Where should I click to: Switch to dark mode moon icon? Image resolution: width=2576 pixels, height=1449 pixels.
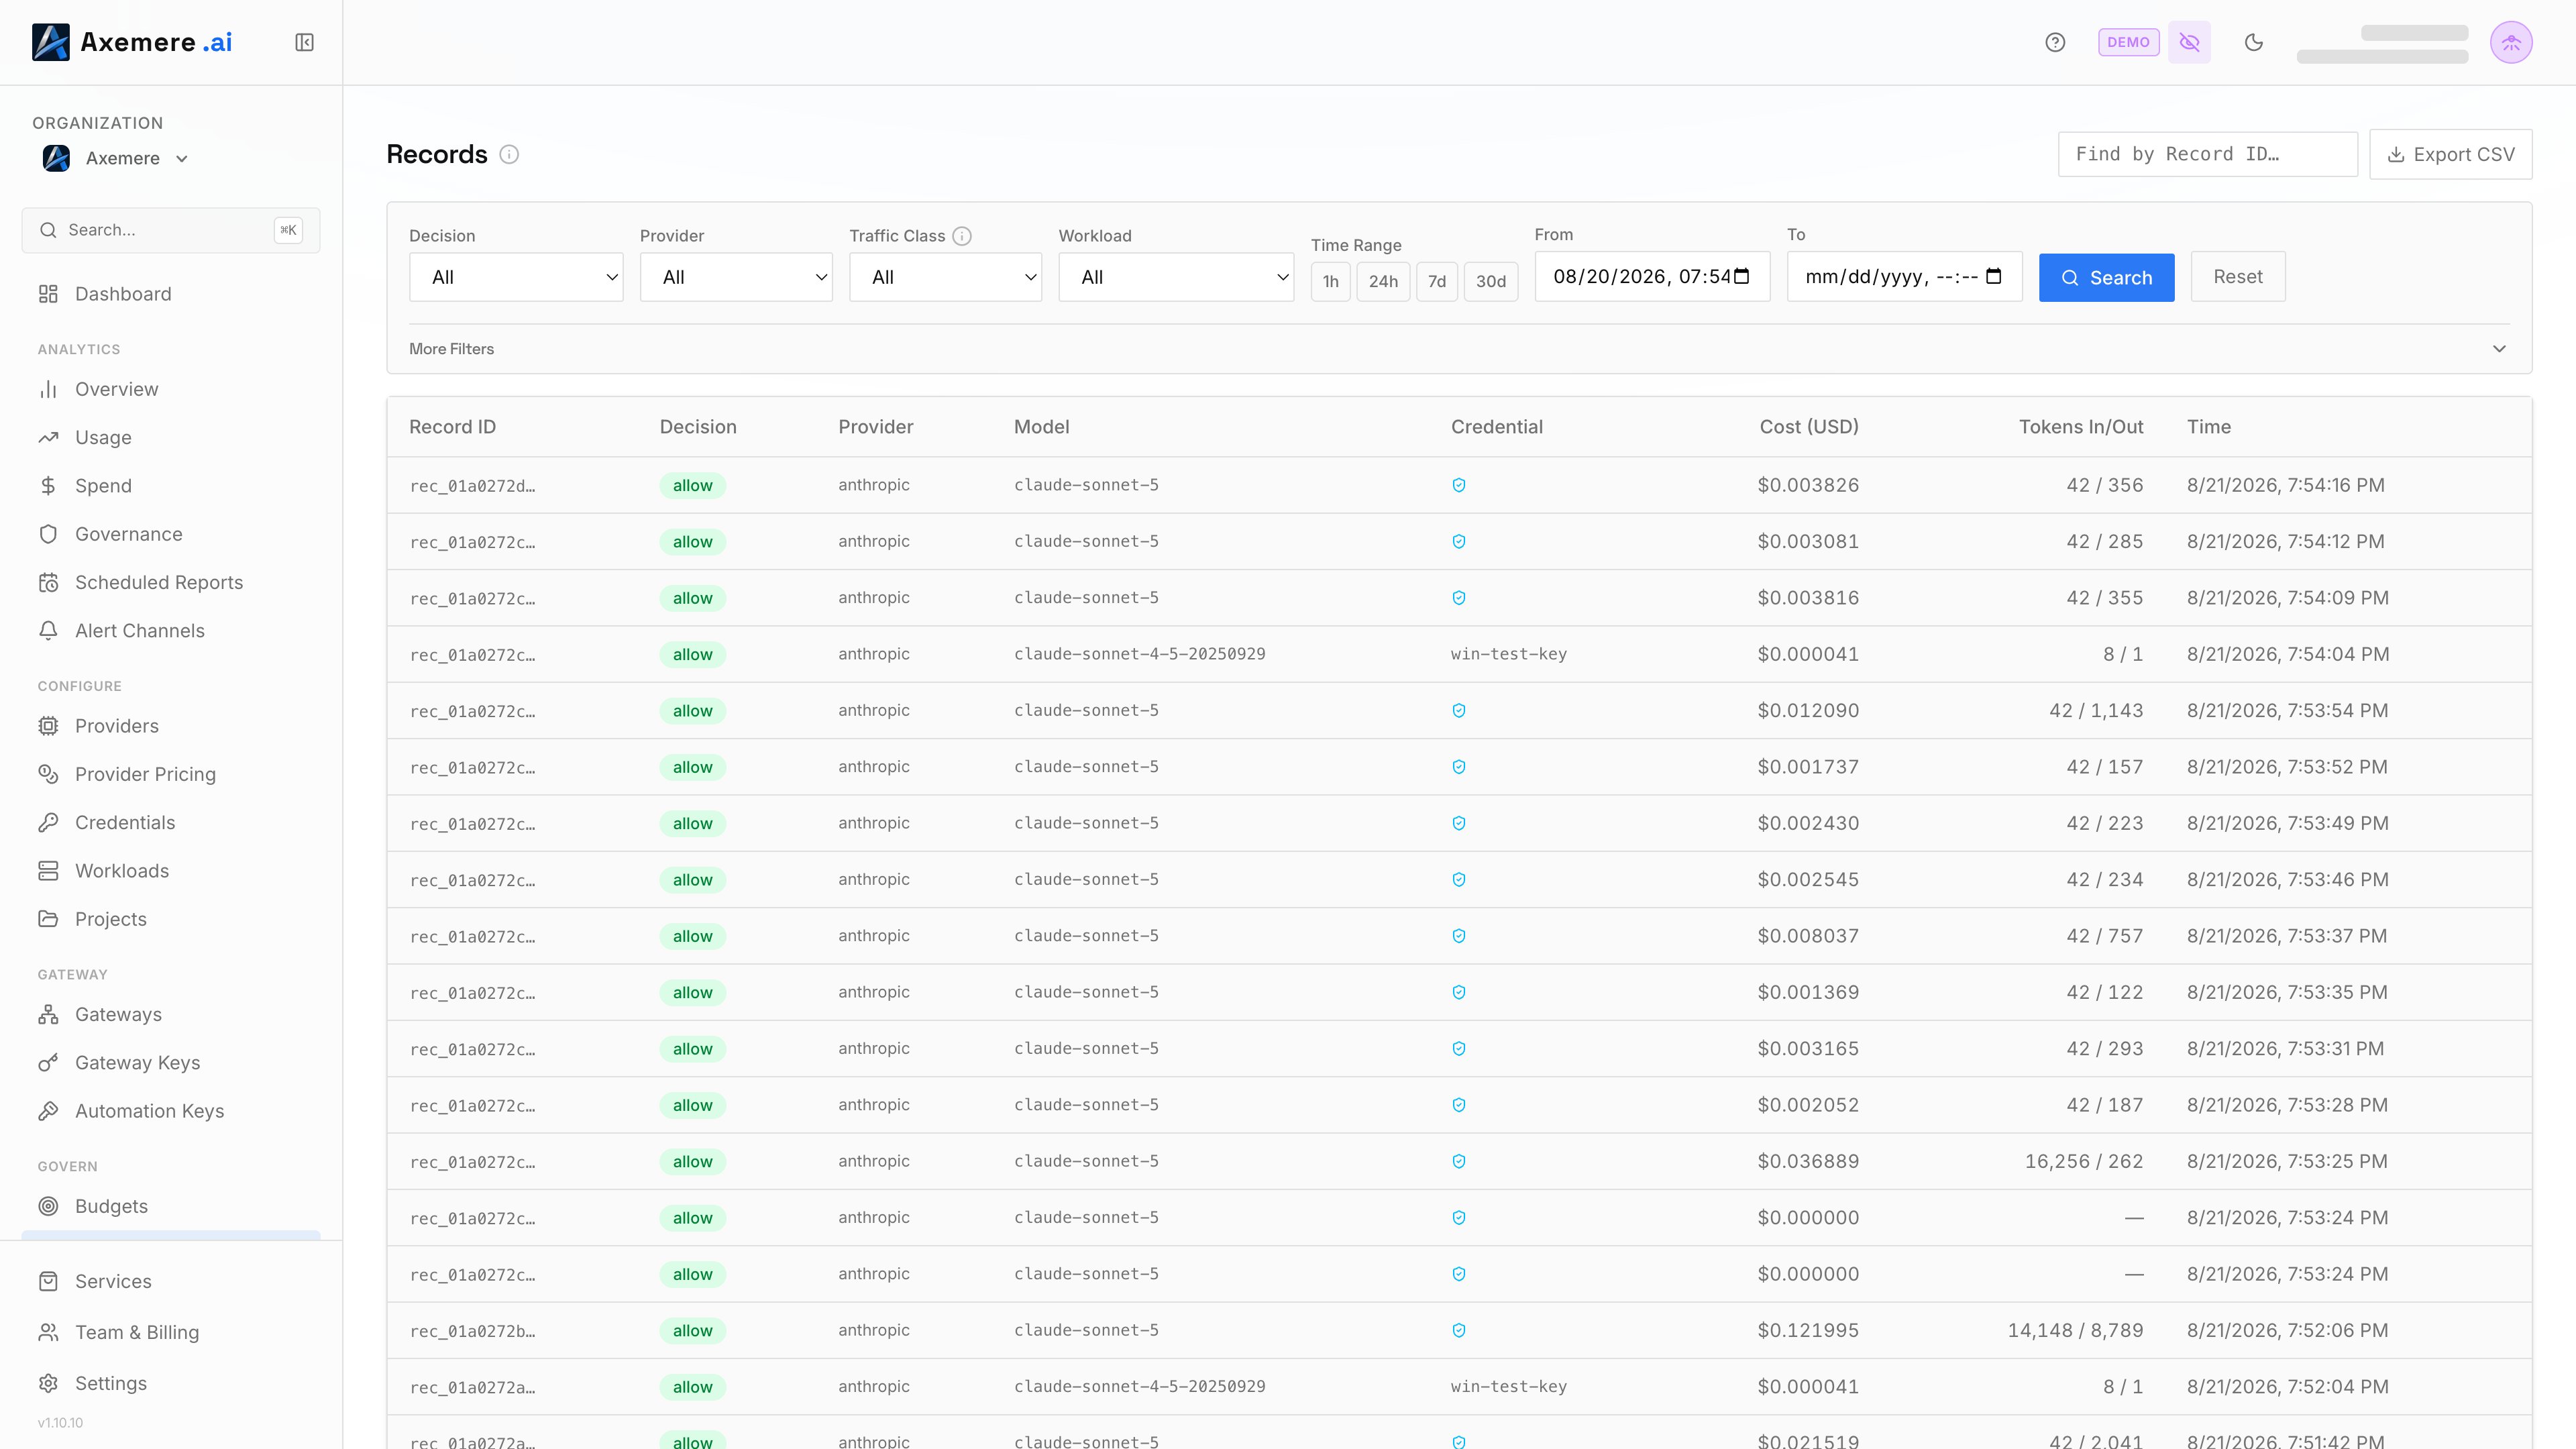(2253, 42)
